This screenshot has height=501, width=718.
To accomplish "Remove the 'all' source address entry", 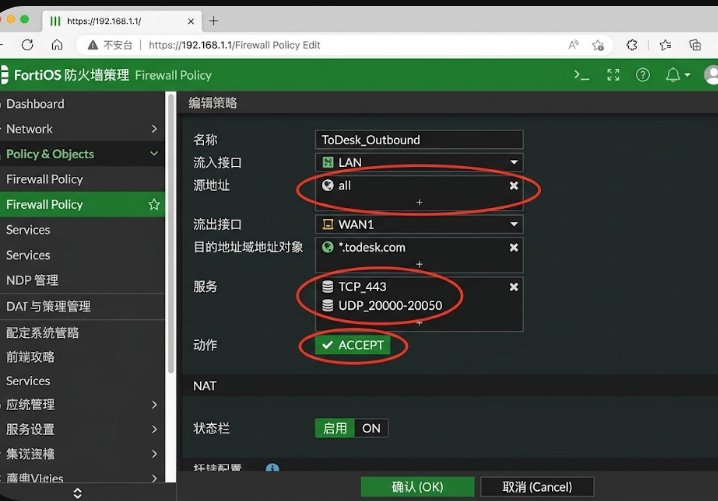I will click(x=514, y=185).
